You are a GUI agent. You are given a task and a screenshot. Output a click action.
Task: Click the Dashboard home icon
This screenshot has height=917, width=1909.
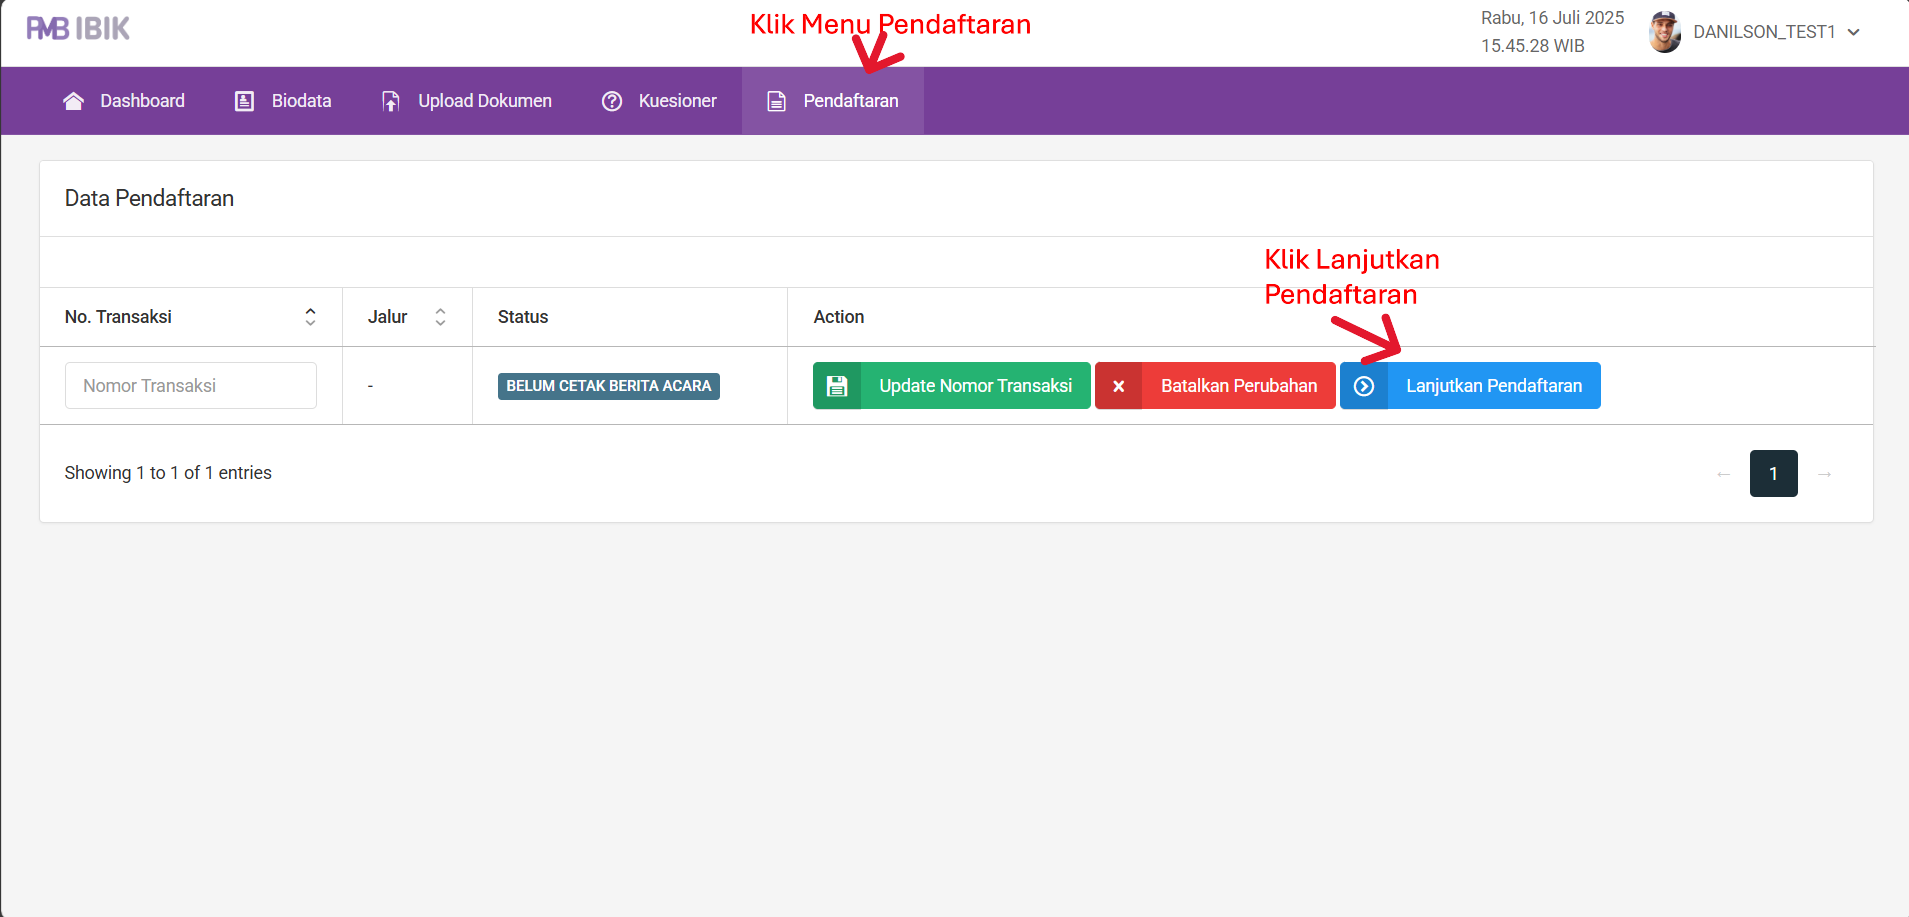[73, 101]
